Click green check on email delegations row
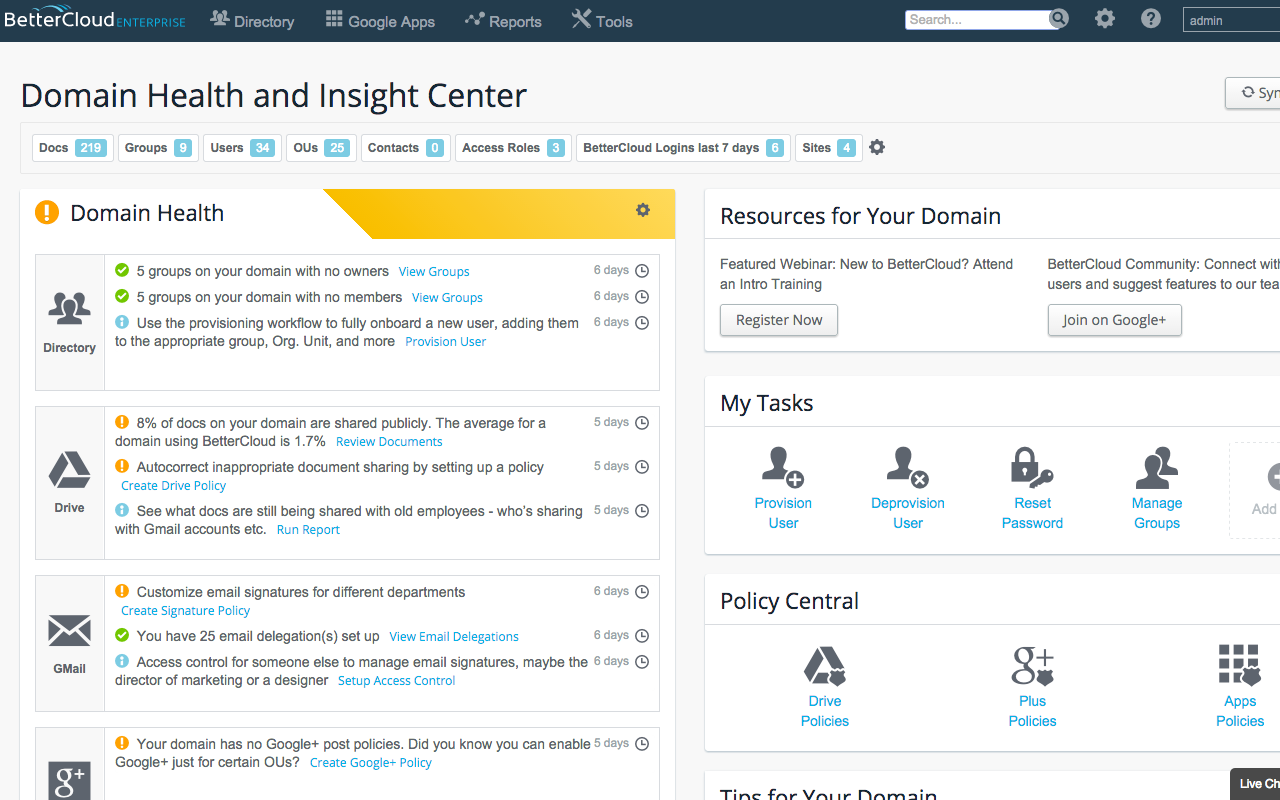Image resolution: width=1280 pixels, height=800 pixels. [122, 635]
